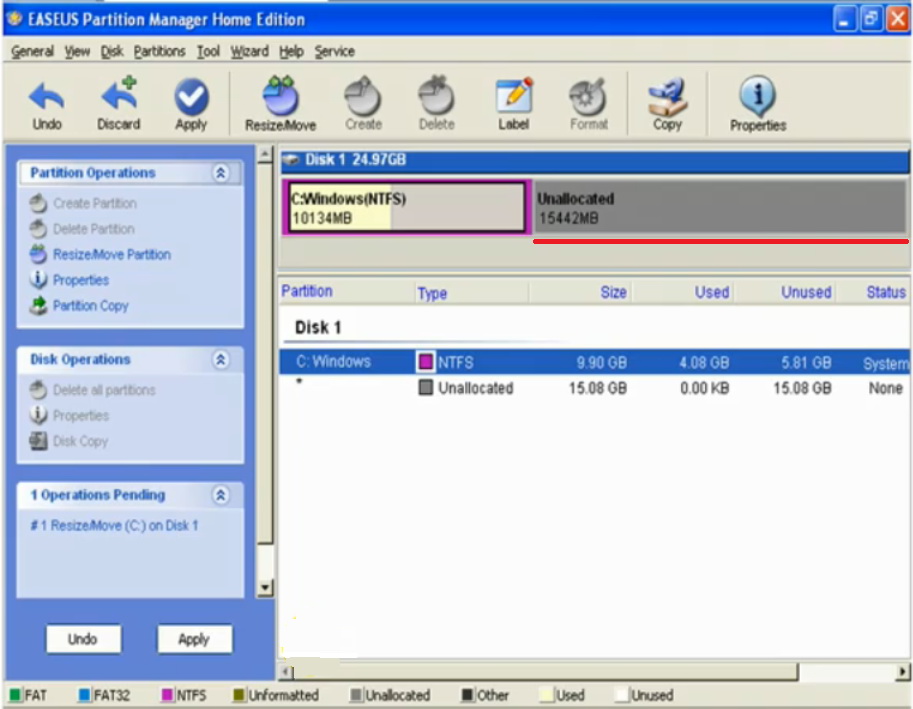Select the C: Windows row in table

pos(594,362)
